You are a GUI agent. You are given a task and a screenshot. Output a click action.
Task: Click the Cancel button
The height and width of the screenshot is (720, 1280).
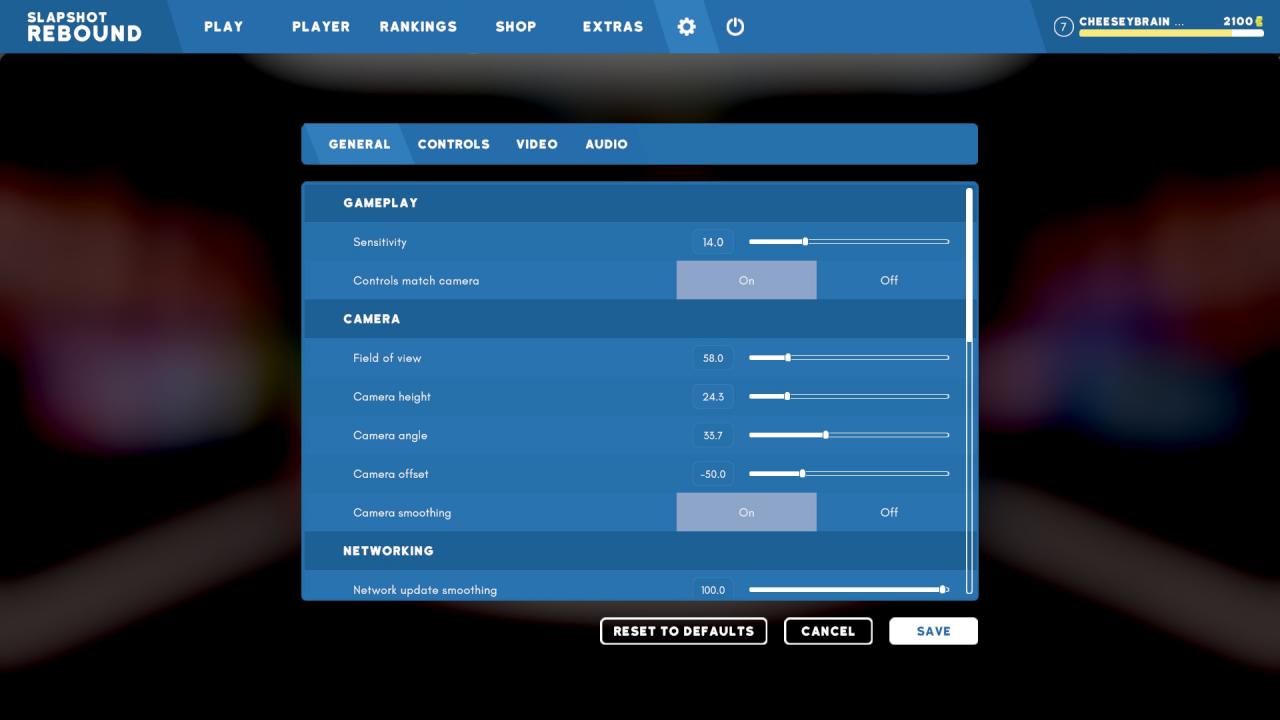[x=828, y=631]
